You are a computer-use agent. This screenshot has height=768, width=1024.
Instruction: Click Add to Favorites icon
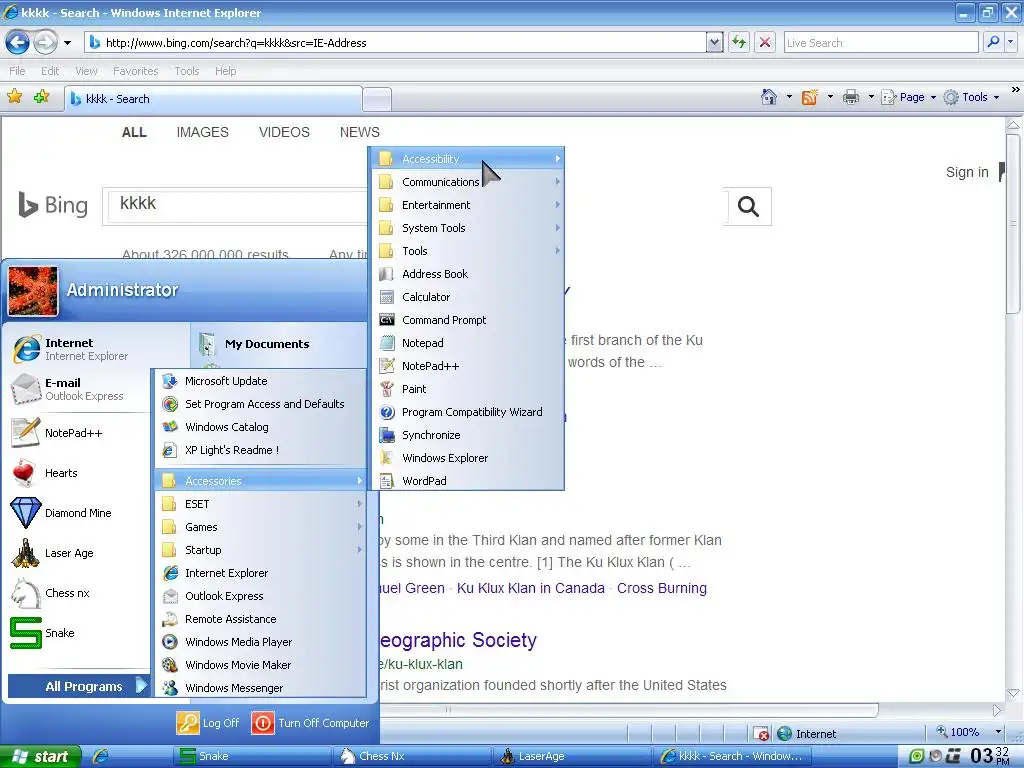[41, 97]
